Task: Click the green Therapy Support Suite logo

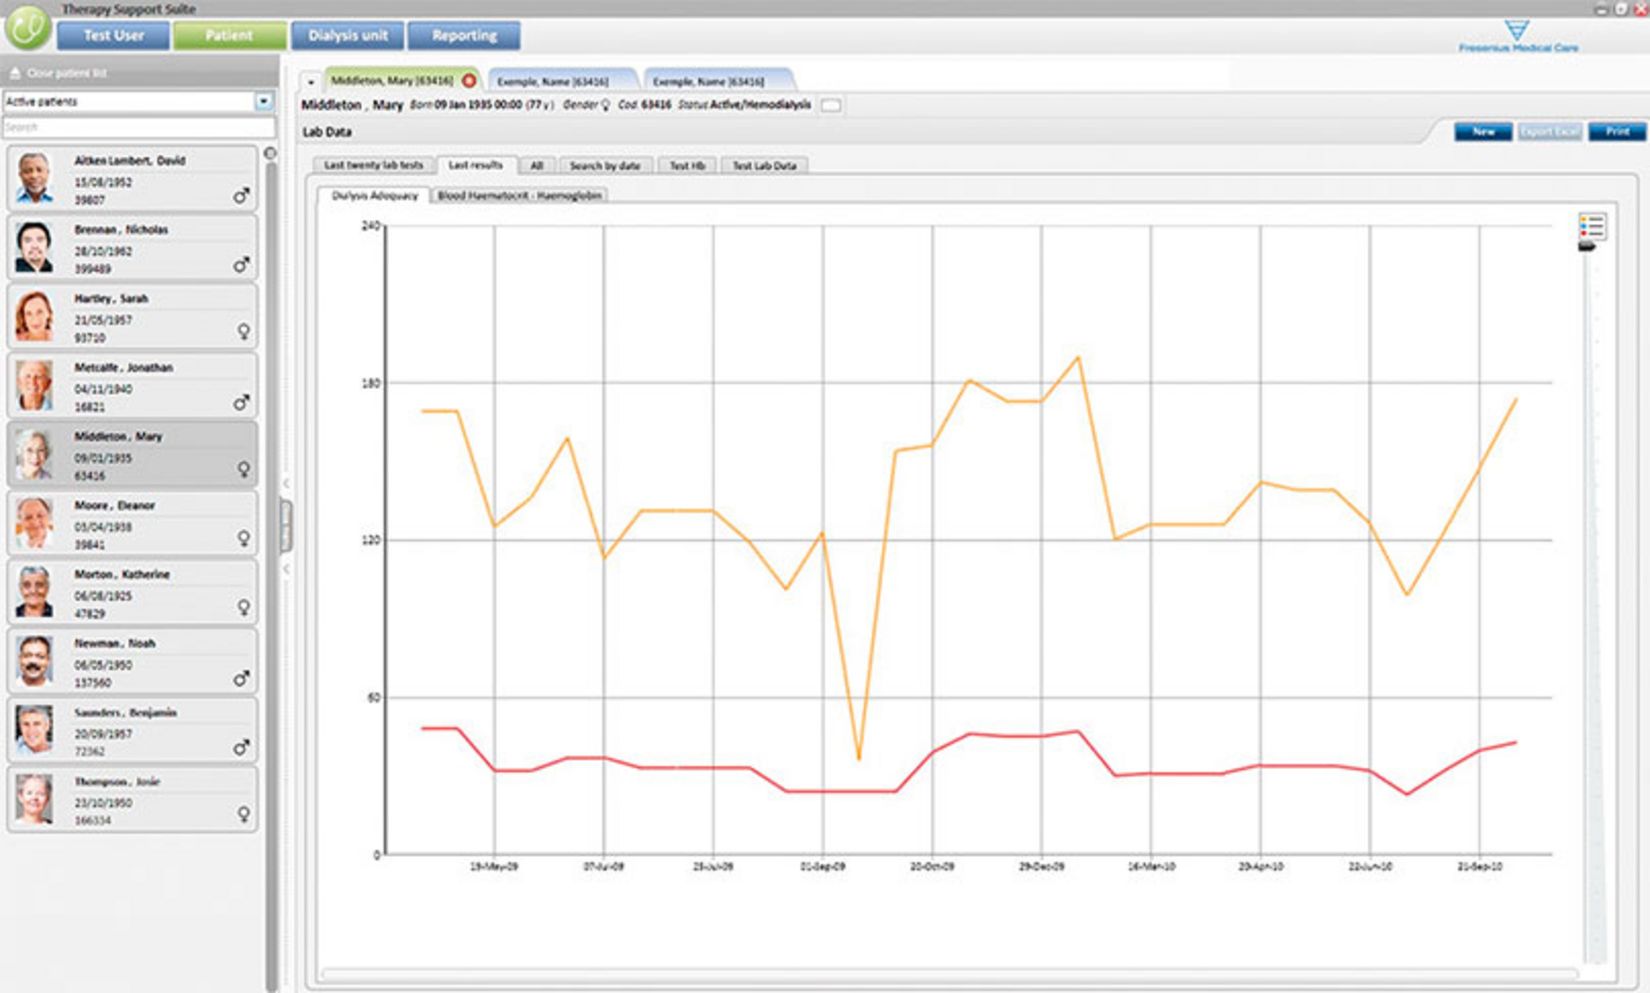Action: coord(28,28)
